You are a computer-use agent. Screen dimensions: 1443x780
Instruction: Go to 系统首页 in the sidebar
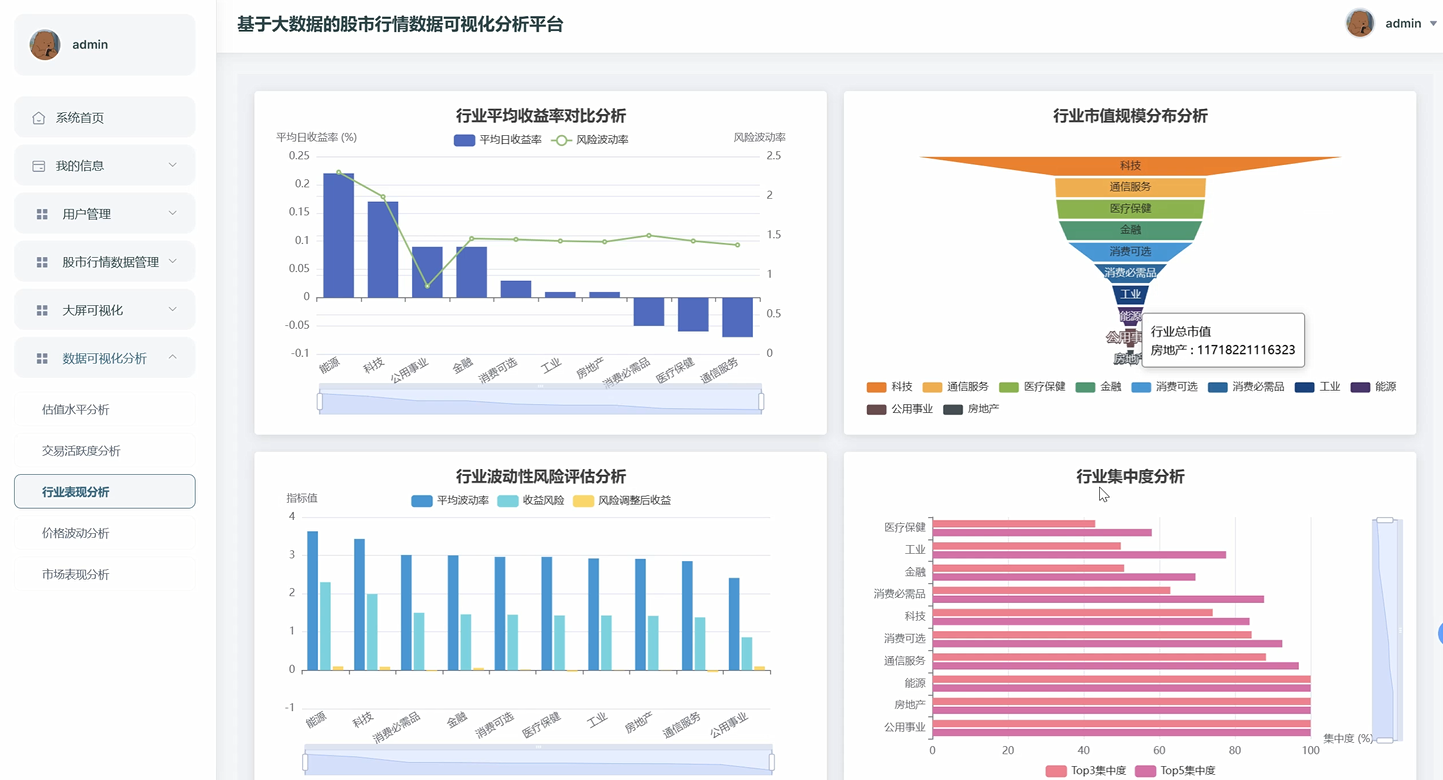(105, 118)
